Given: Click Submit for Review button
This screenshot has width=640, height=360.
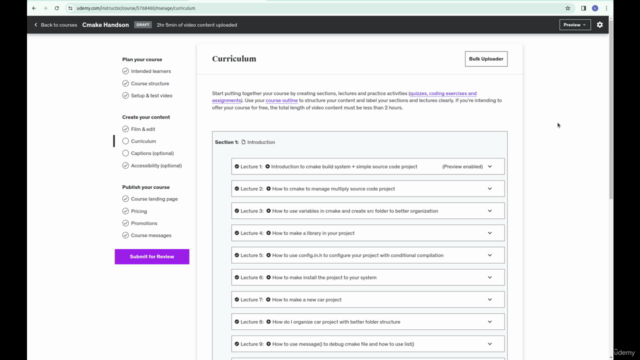Looking at the screenshot, I should coord(152,257).
